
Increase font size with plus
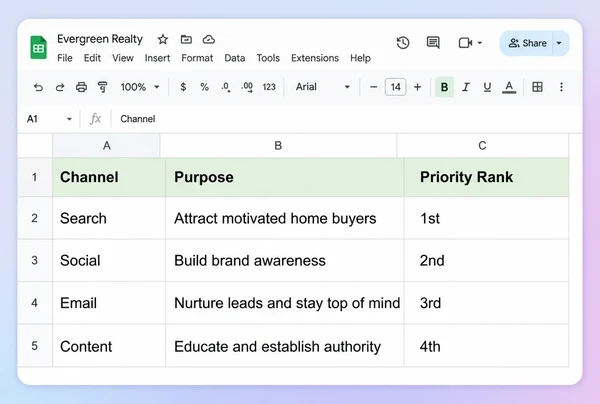point(417,87)
